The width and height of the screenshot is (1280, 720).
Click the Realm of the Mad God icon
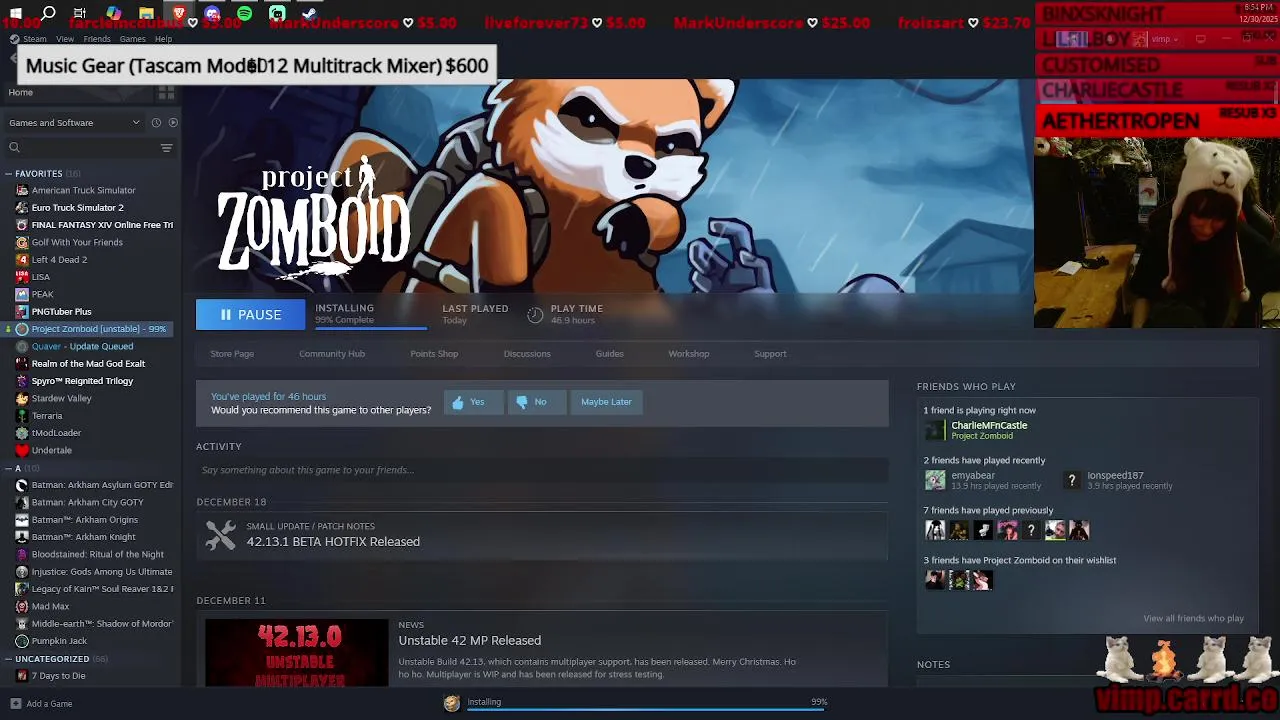(22, 364)
